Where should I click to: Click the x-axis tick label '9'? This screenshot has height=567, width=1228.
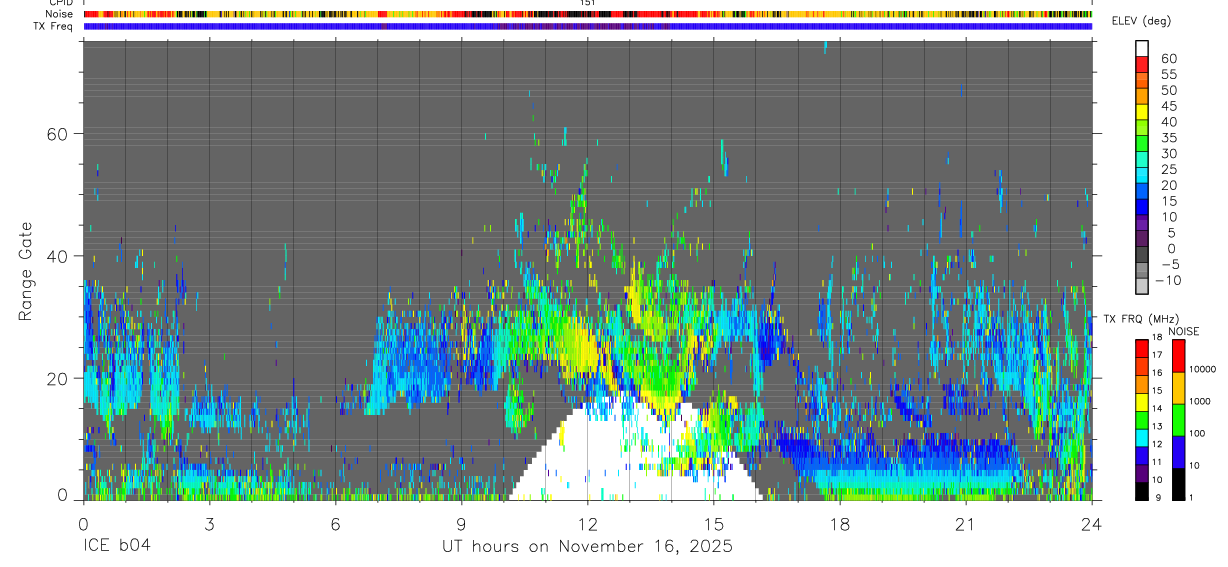(461, 523)
